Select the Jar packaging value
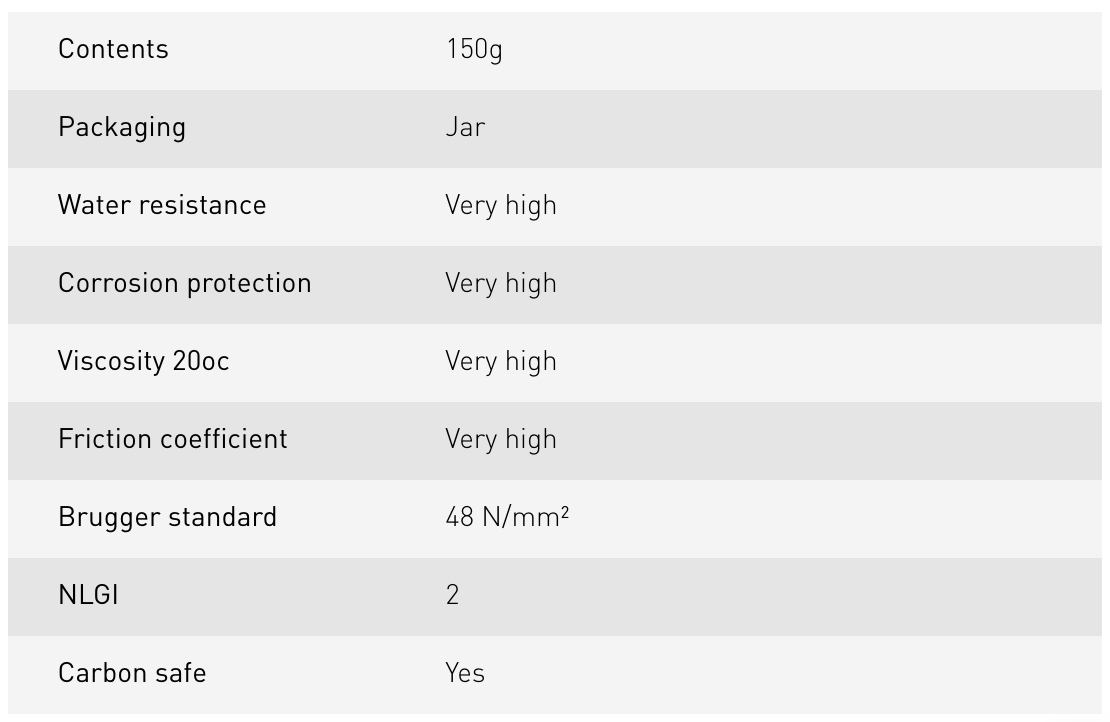Image resolution: width=1110 pixels, height=722 pixels. pyautogui.click(x=465, y=127)
